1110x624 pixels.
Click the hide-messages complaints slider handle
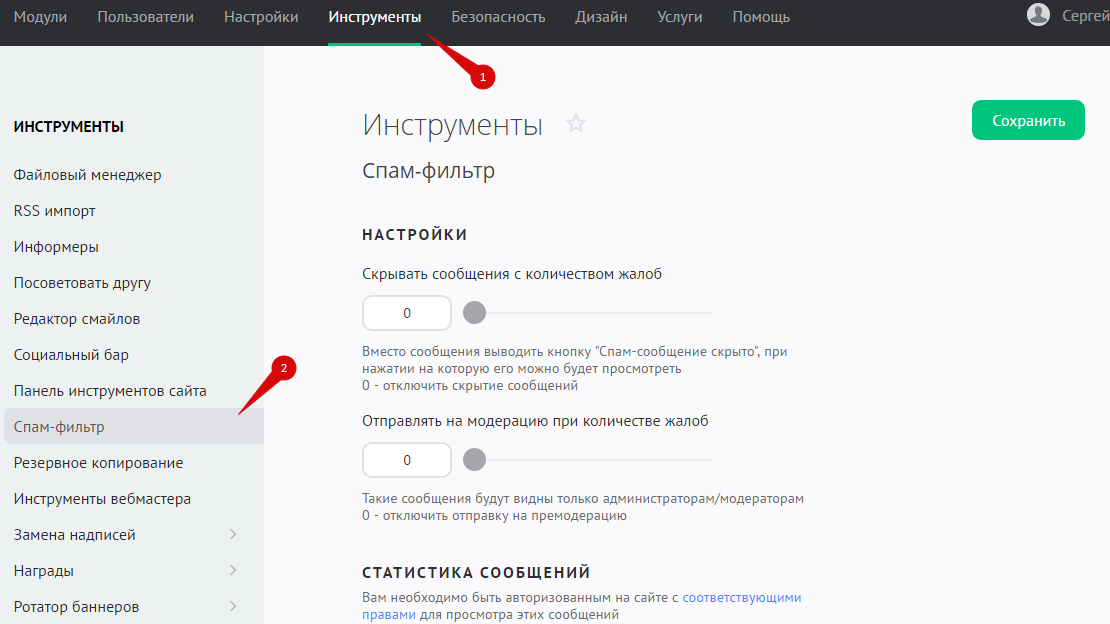475,313
